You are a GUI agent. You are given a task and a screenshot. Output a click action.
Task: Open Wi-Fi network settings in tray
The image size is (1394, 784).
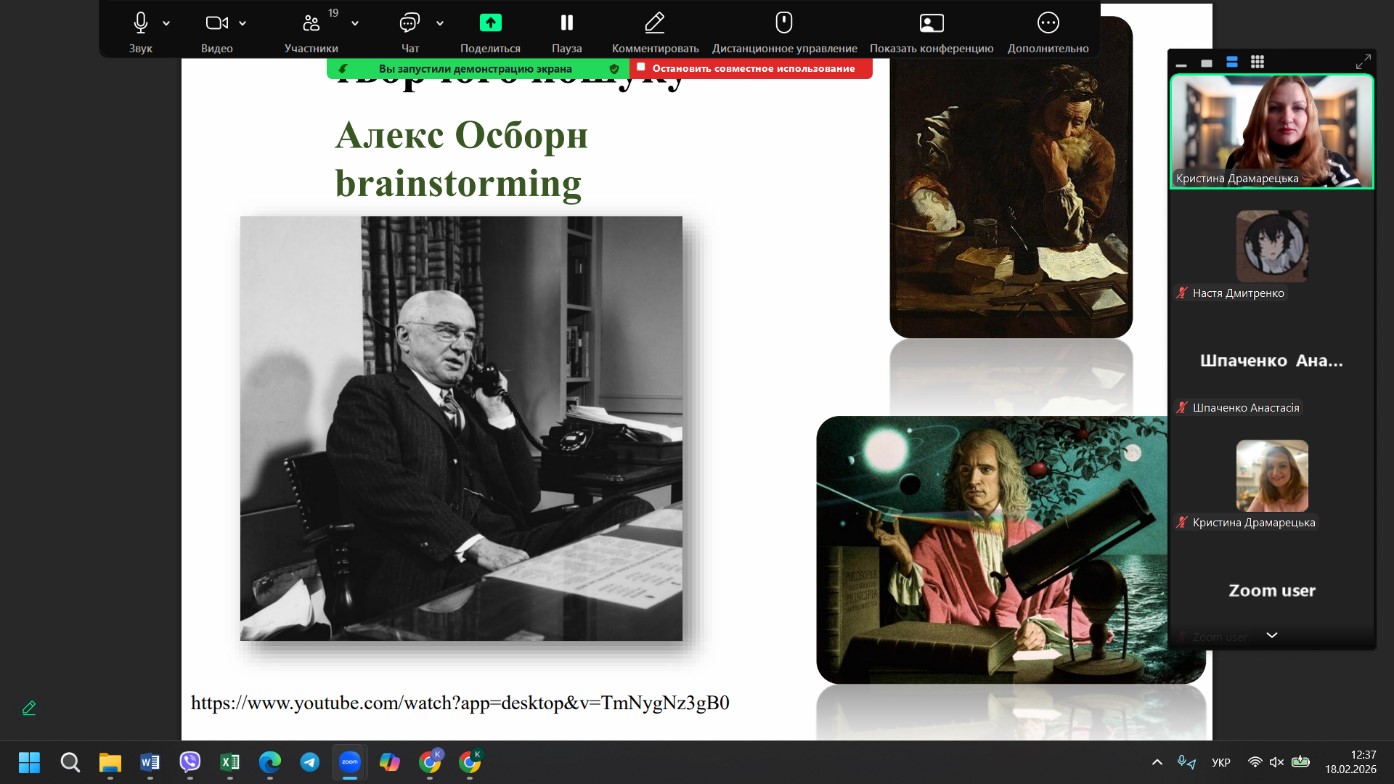coord(1255,762)
